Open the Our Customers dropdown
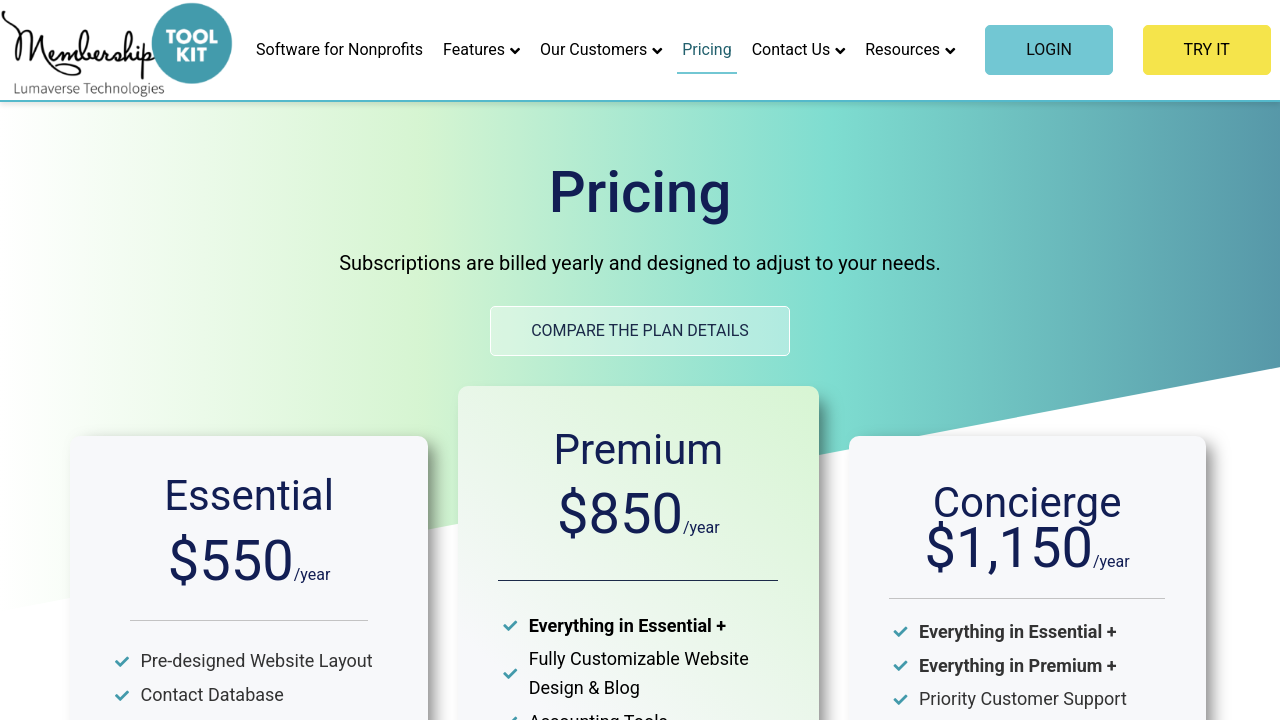Screen dimensions: 1280x720 coord(600,50)
